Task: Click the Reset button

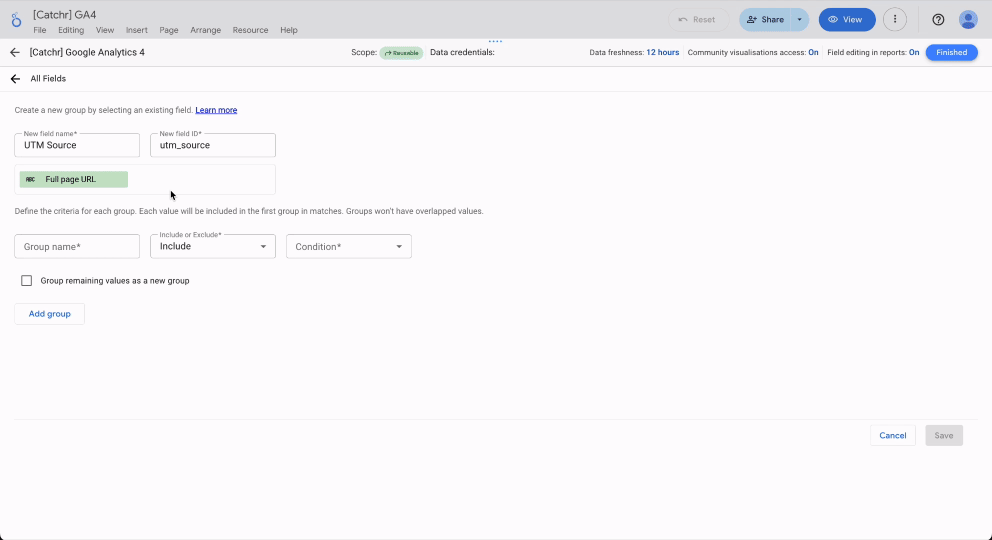Action: tap(698, 20)
